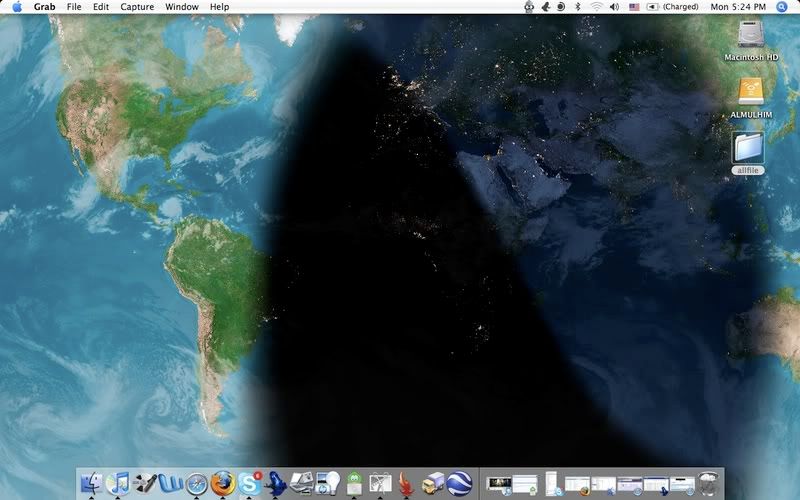Open the Capture menu
The width and height of the screenshot is (800, 500).
(137, 7)
